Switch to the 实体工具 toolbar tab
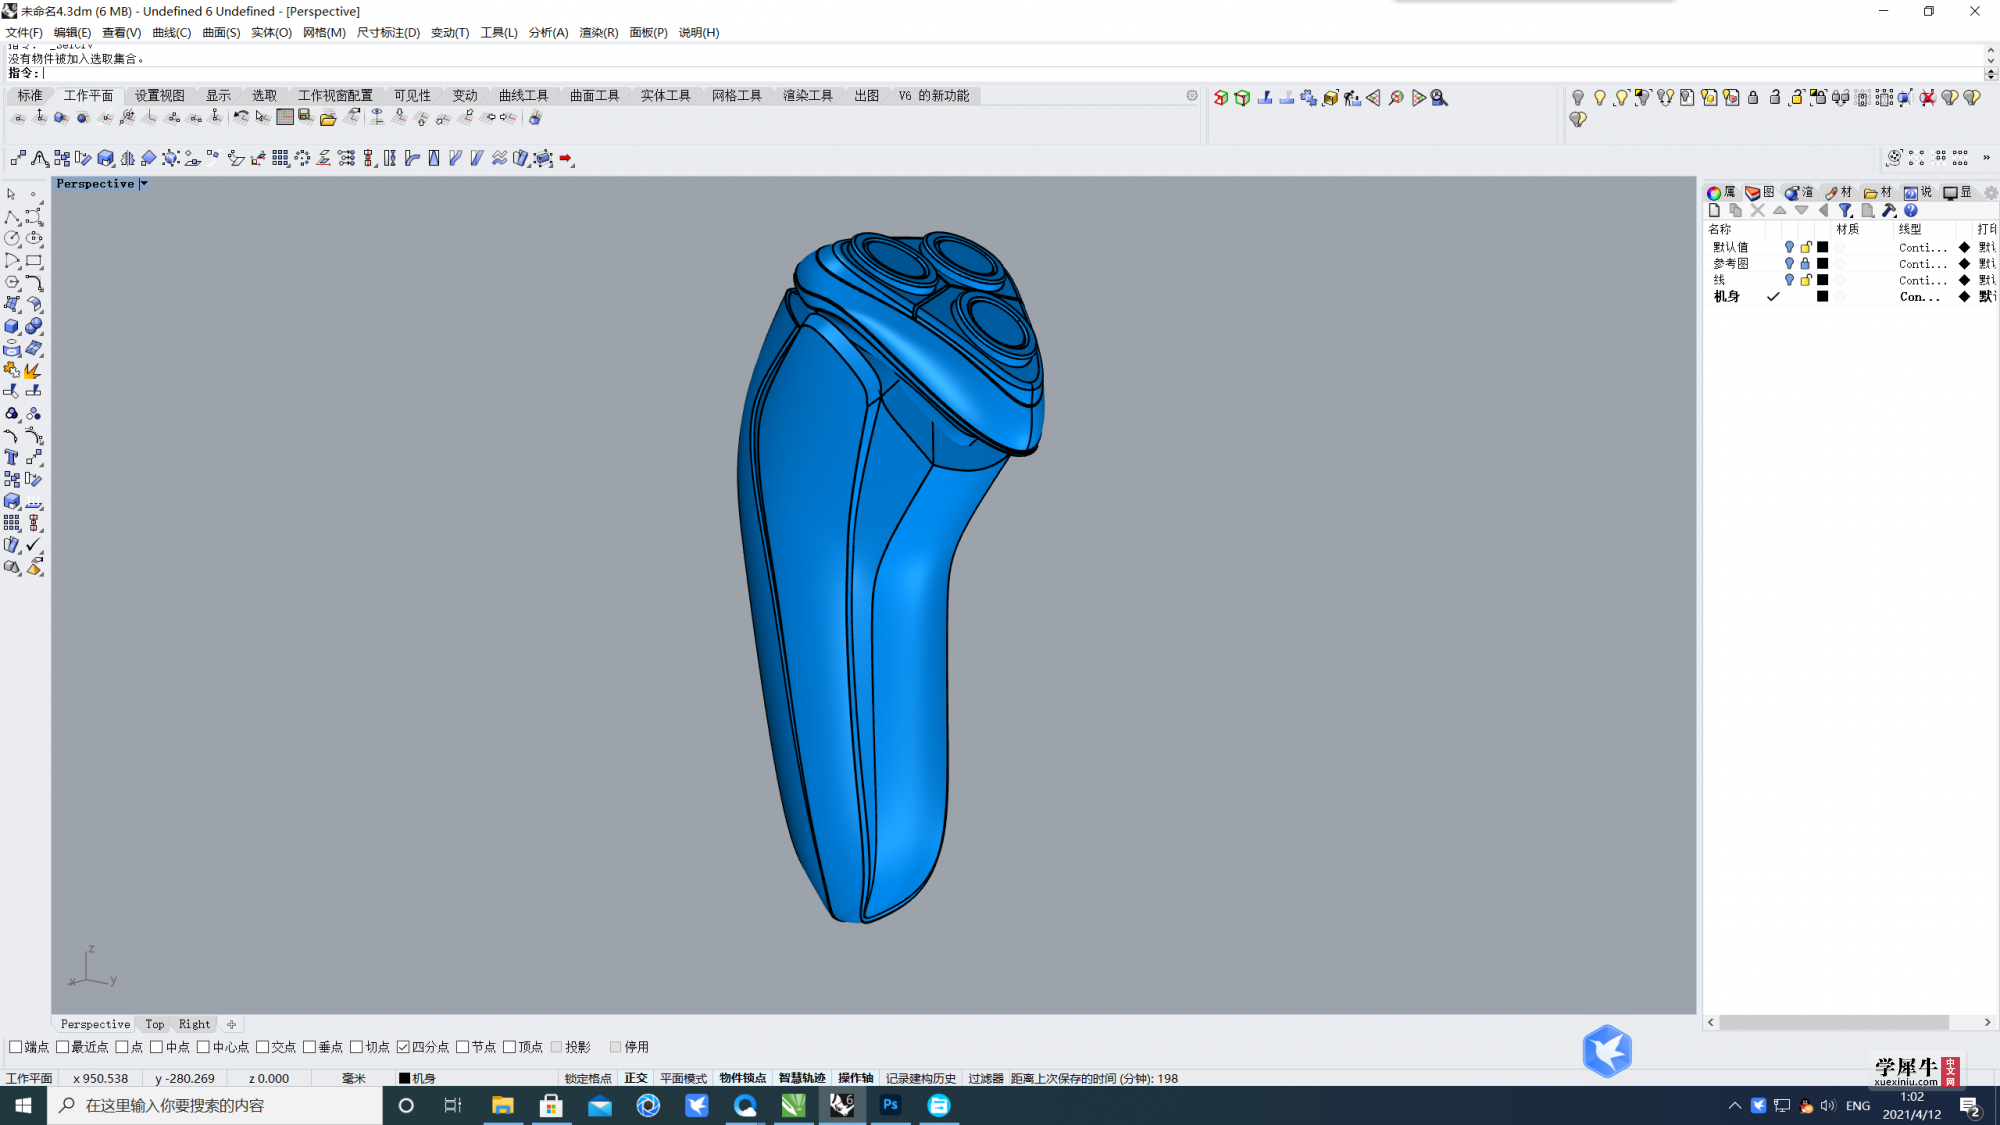 (665, 96)
